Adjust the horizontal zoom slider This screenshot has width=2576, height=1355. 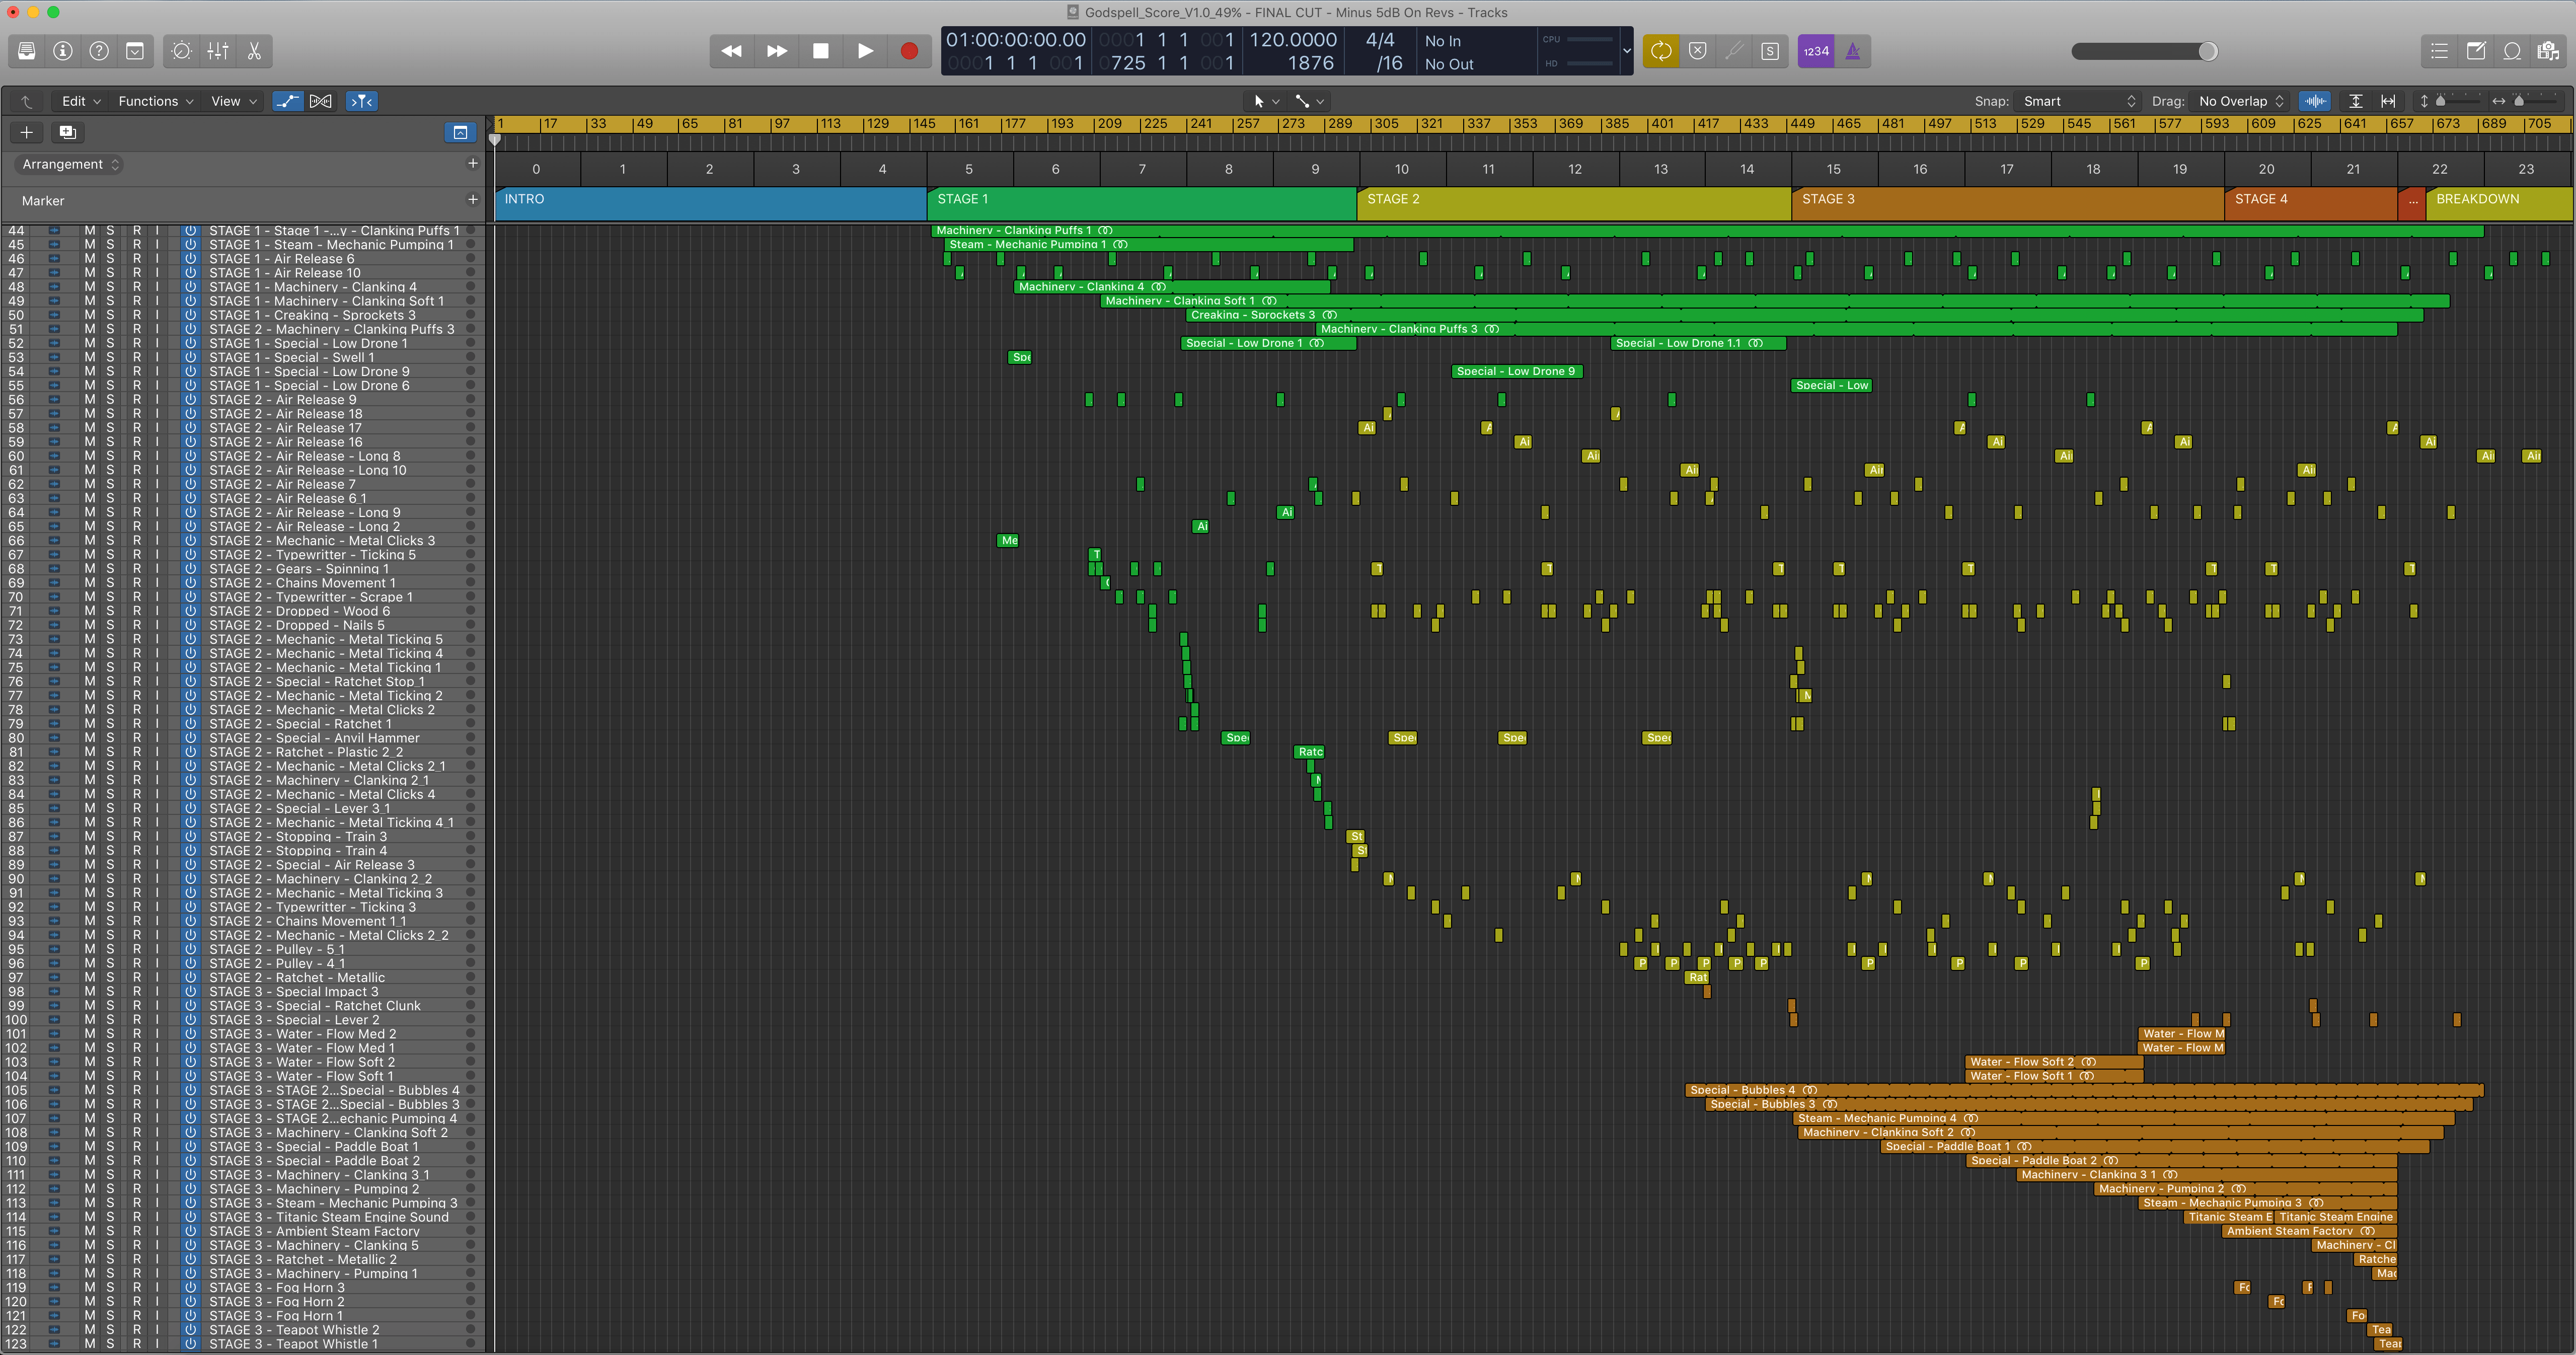point(2519,101)
